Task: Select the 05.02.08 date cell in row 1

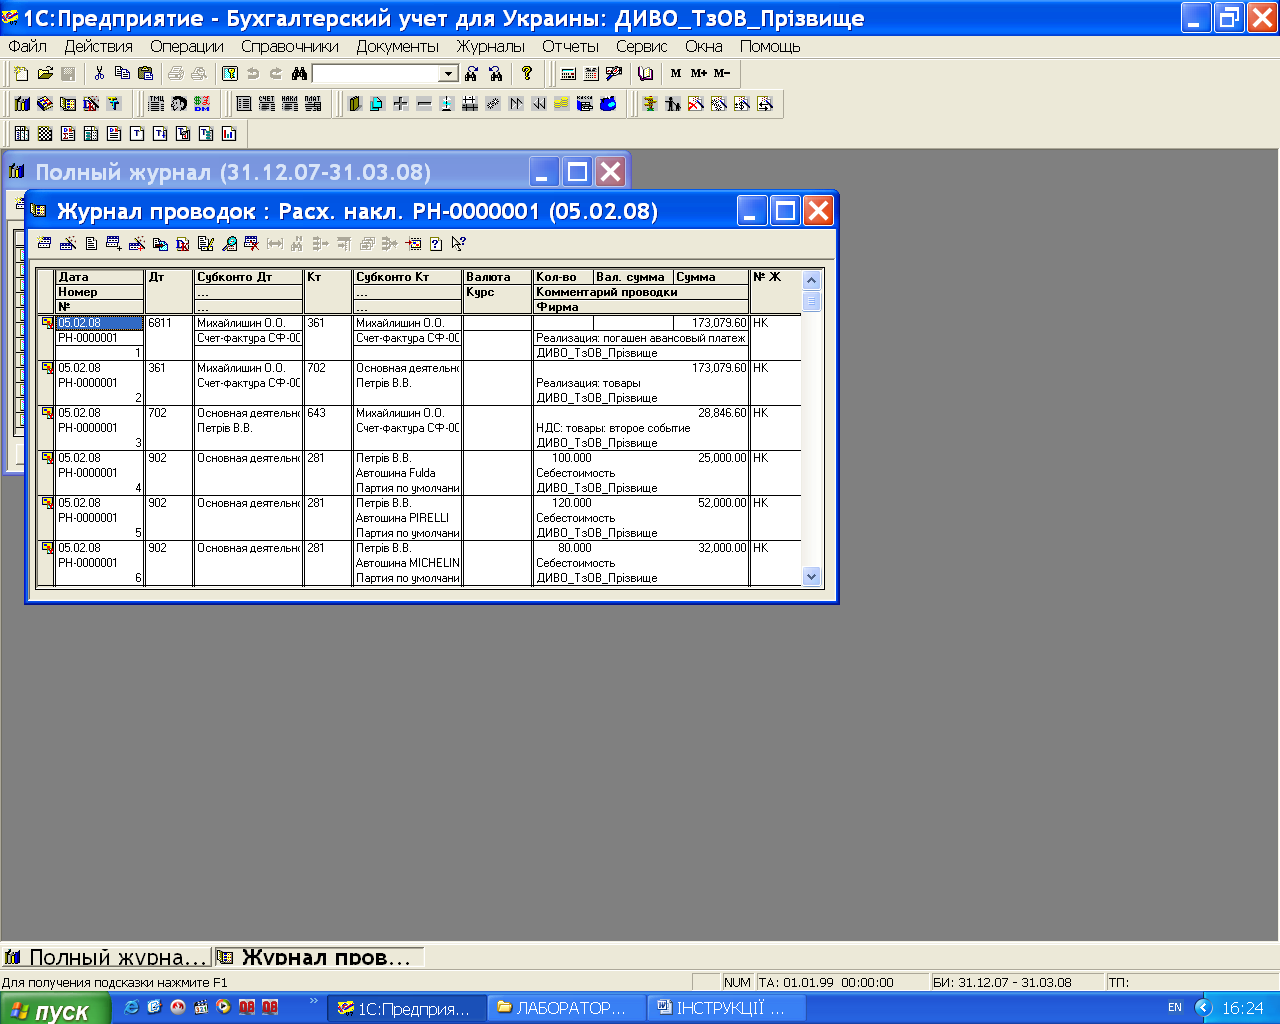Action: (100, 323)
